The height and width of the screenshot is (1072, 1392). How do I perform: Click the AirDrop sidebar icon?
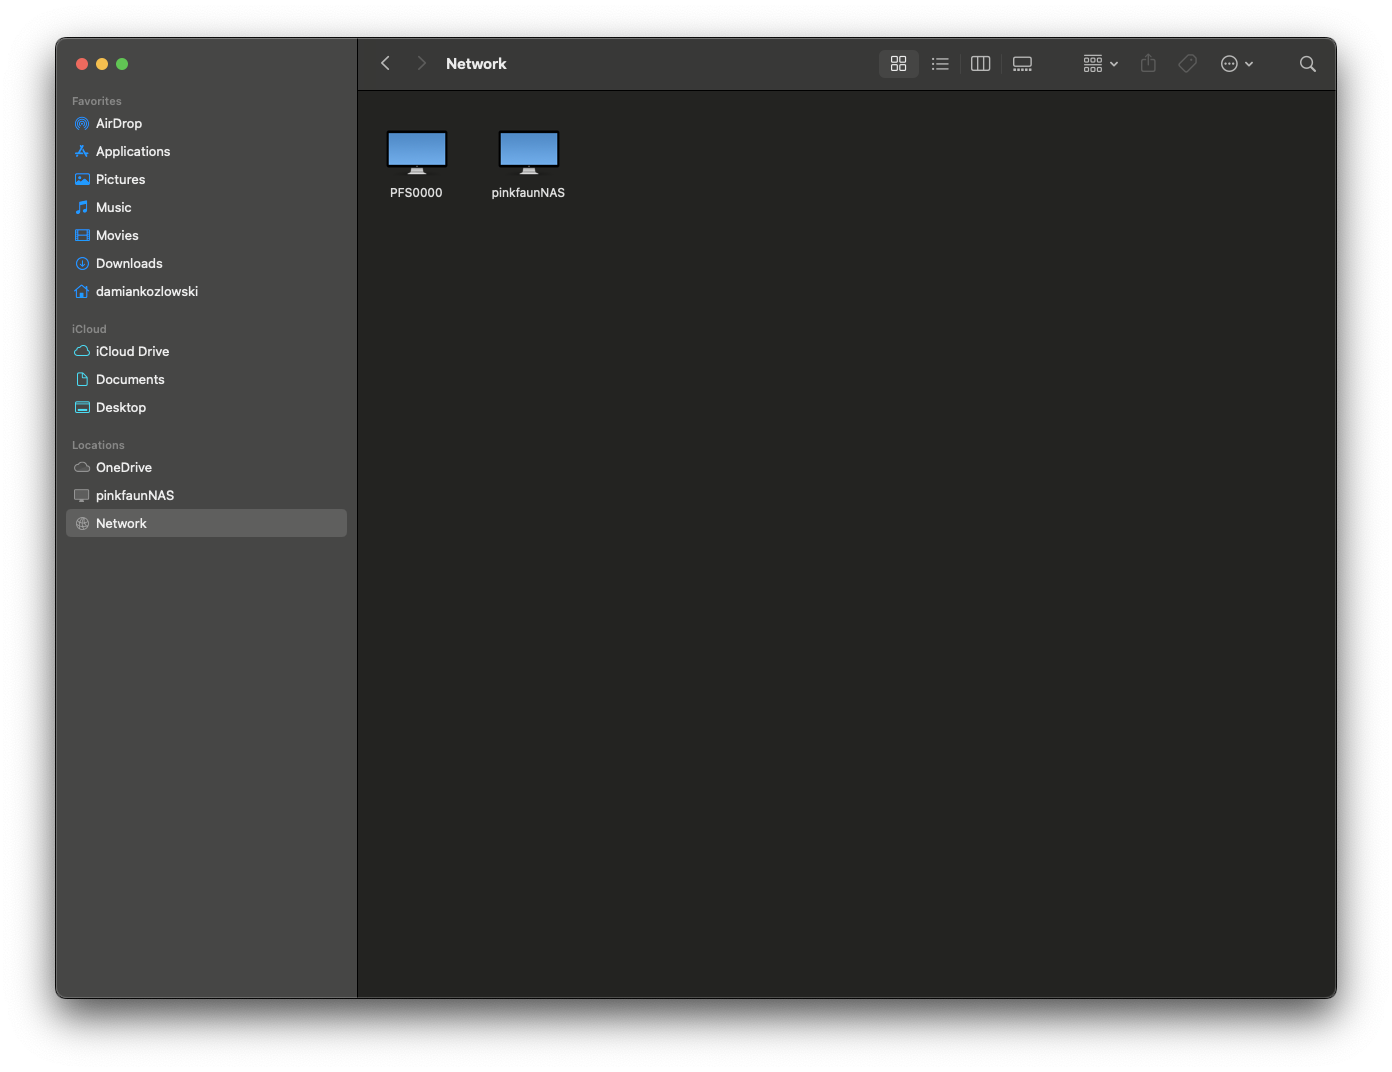82,123
